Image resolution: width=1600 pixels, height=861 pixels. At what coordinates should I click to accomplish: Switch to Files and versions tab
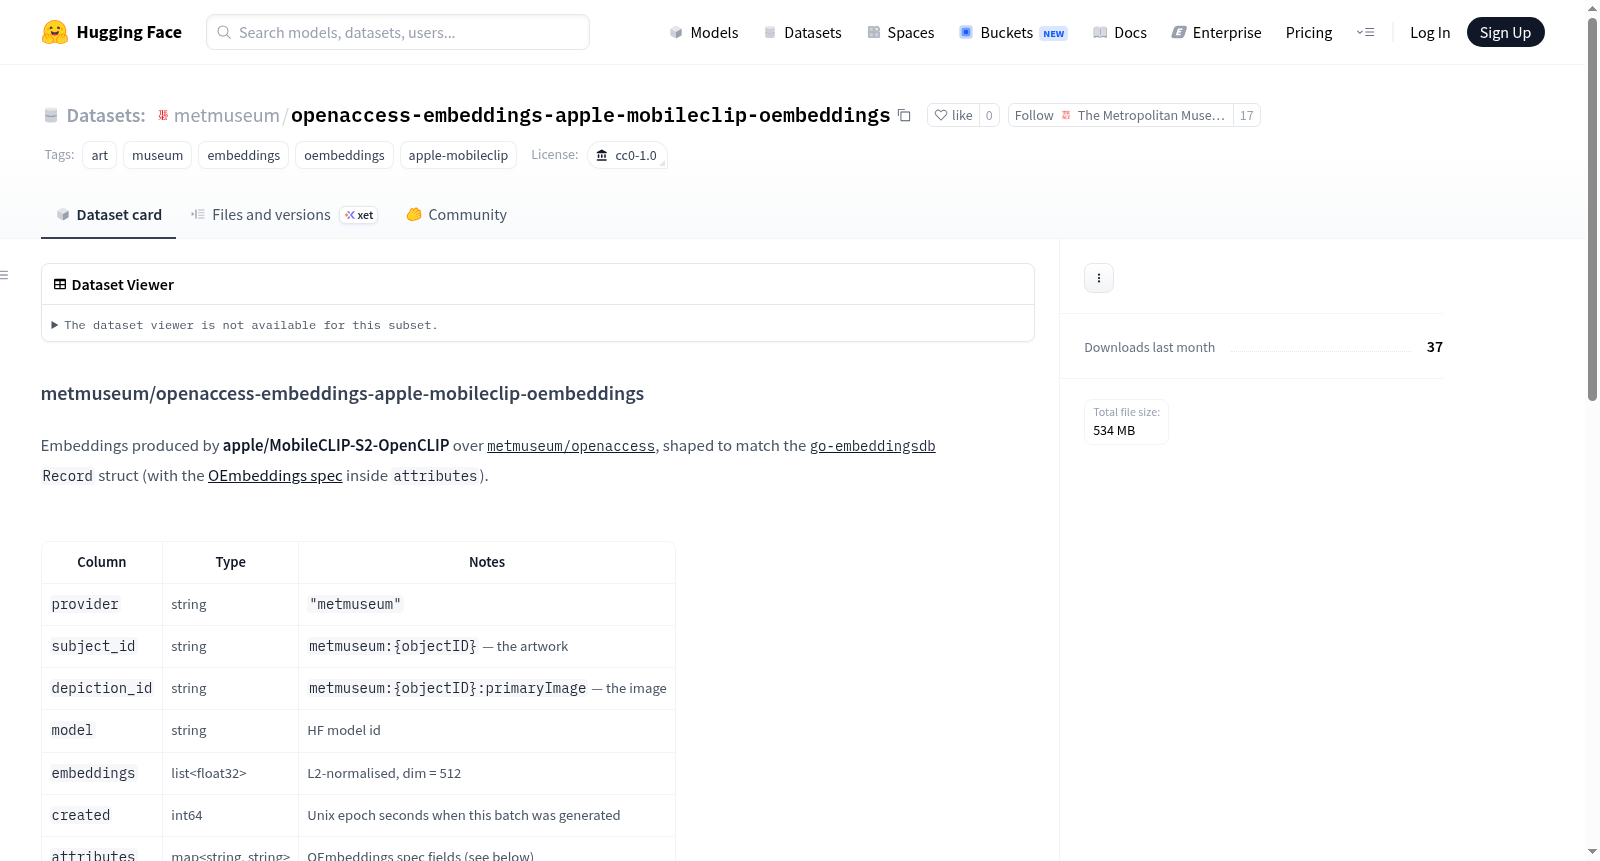point(283,215)
